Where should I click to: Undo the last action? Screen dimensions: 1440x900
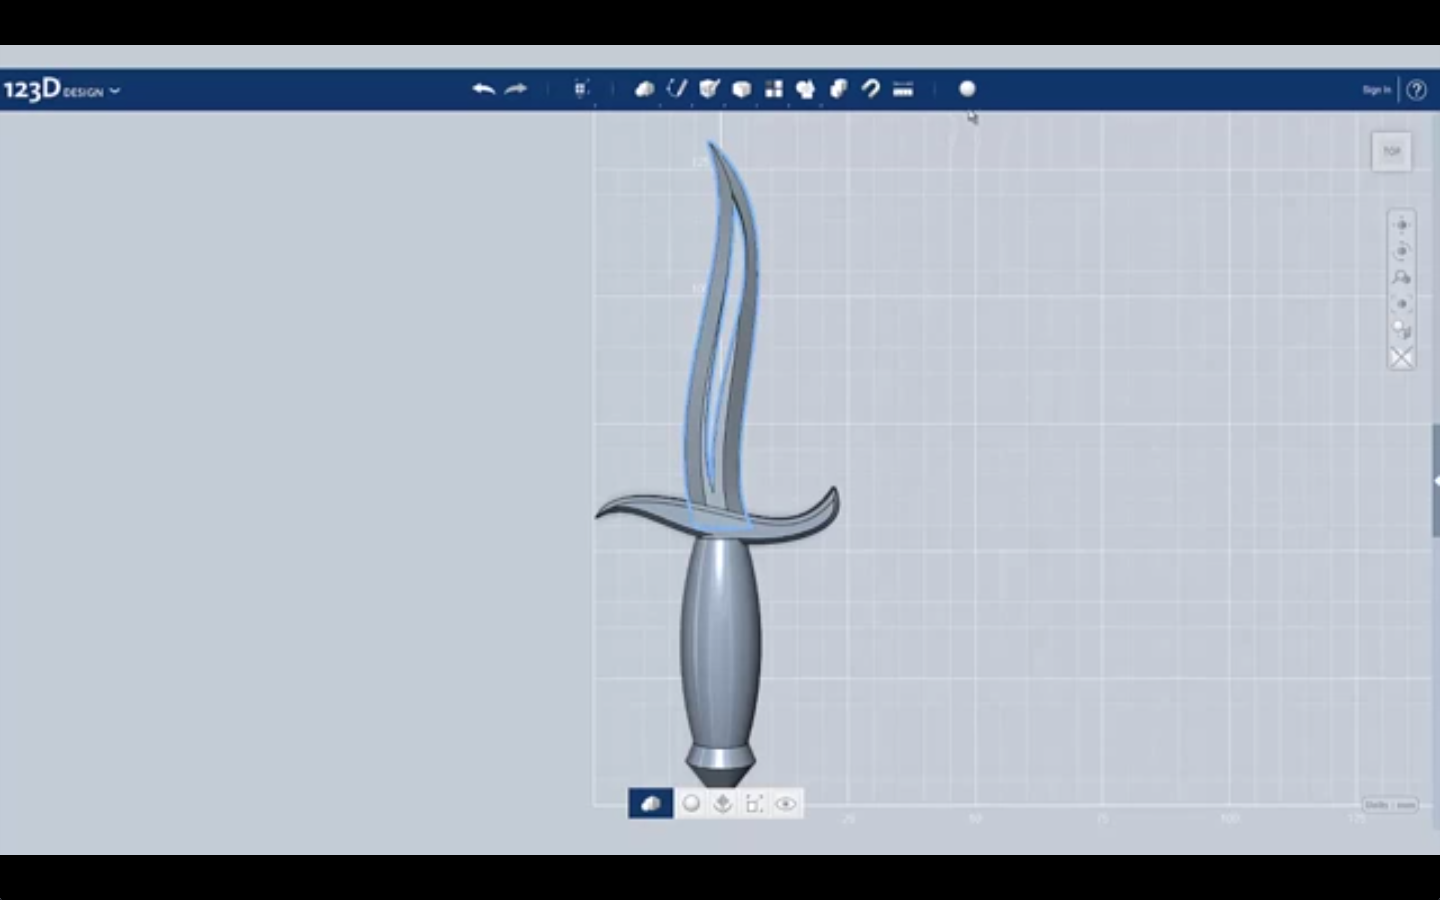click(x=484, y=89)
